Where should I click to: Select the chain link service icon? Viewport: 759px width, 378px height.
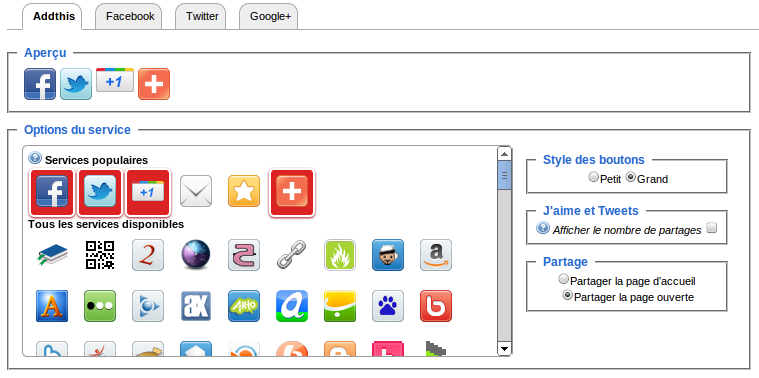coord(292,255)
